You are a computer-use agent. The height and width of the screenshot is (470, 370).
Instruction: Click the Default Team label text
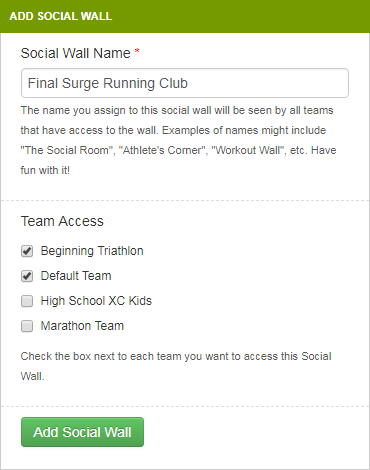click(x=76, y=276)
